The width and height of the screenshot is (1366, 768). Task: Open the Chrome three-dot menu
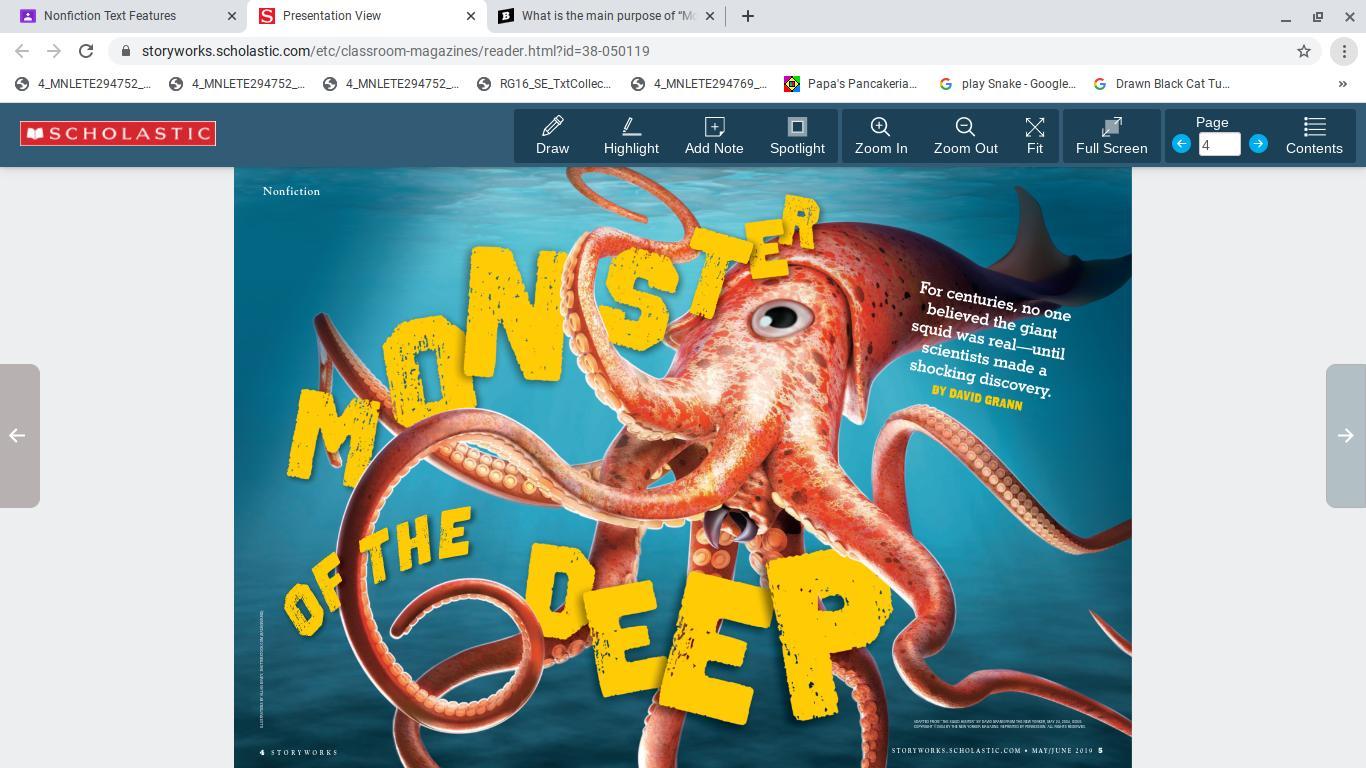coord(1344,51)
